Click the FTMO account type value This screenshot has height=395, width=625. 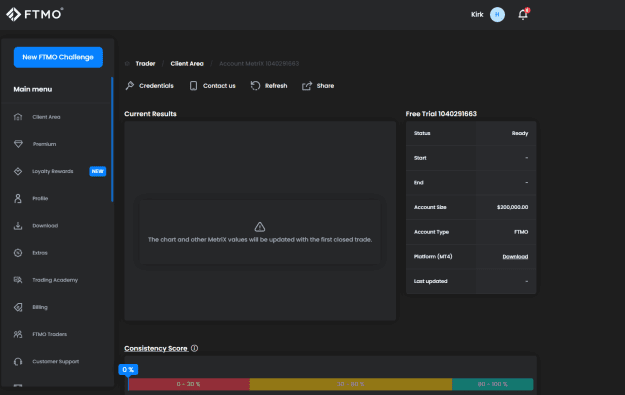(x=521, y=232)
